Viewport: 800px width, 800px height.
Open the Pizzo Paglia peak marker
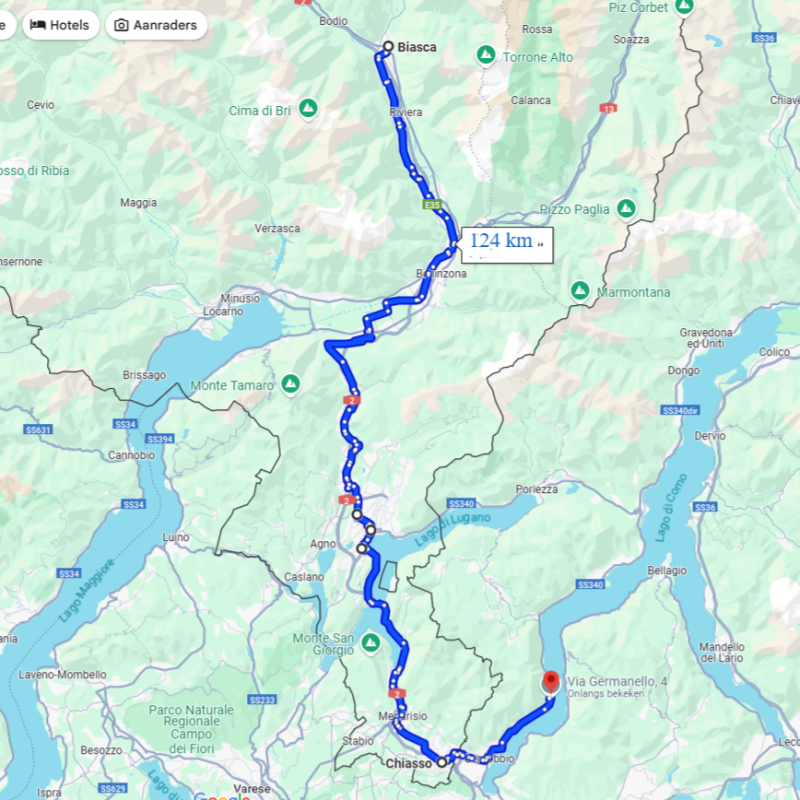tap(626, 208)
